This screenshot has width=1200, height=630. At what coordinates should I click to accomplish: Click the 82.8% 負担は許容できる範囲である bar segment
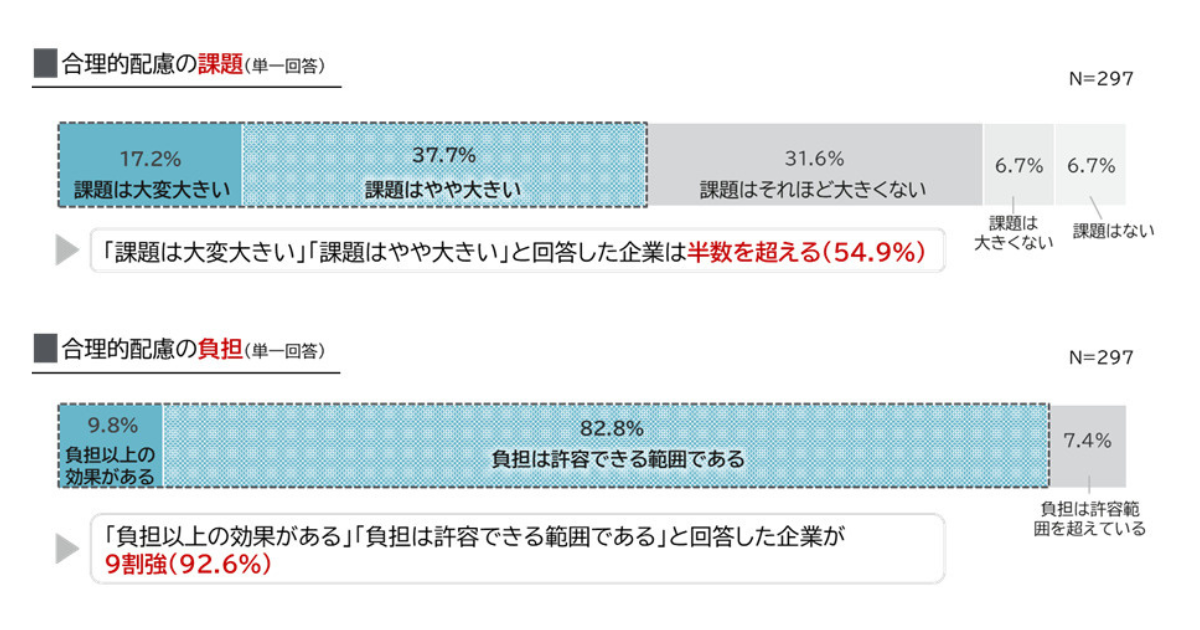(606, 446)
